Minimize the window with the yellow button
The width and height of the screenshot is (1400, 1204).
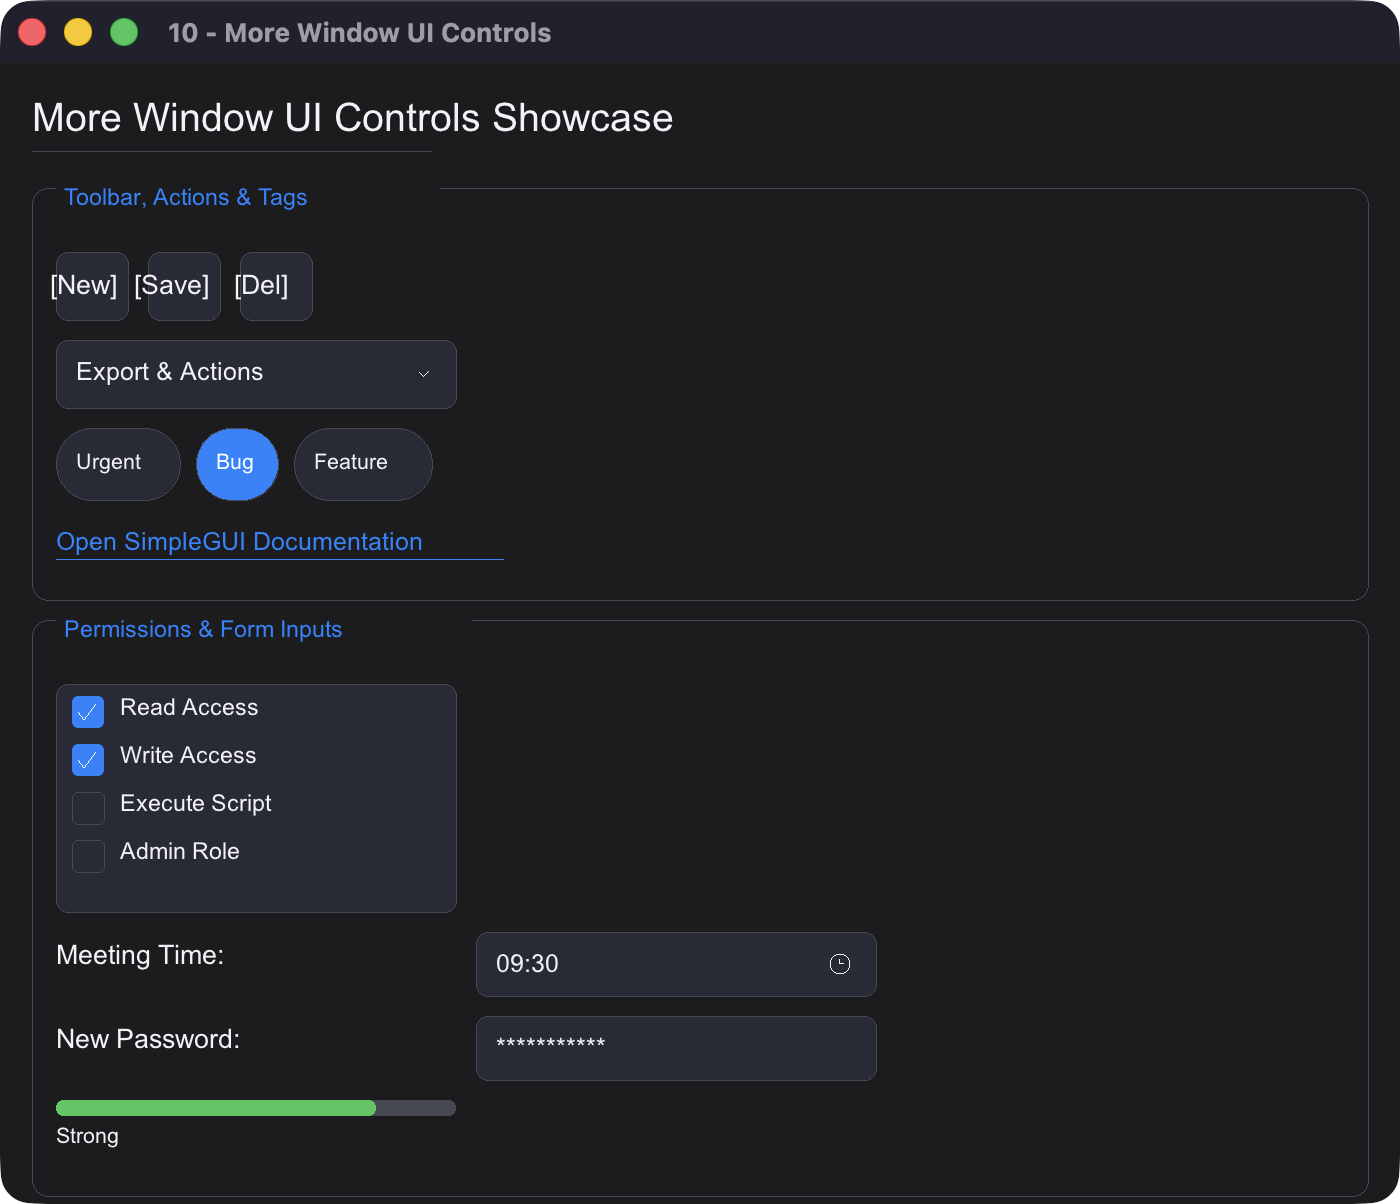[x=78, y=32]
